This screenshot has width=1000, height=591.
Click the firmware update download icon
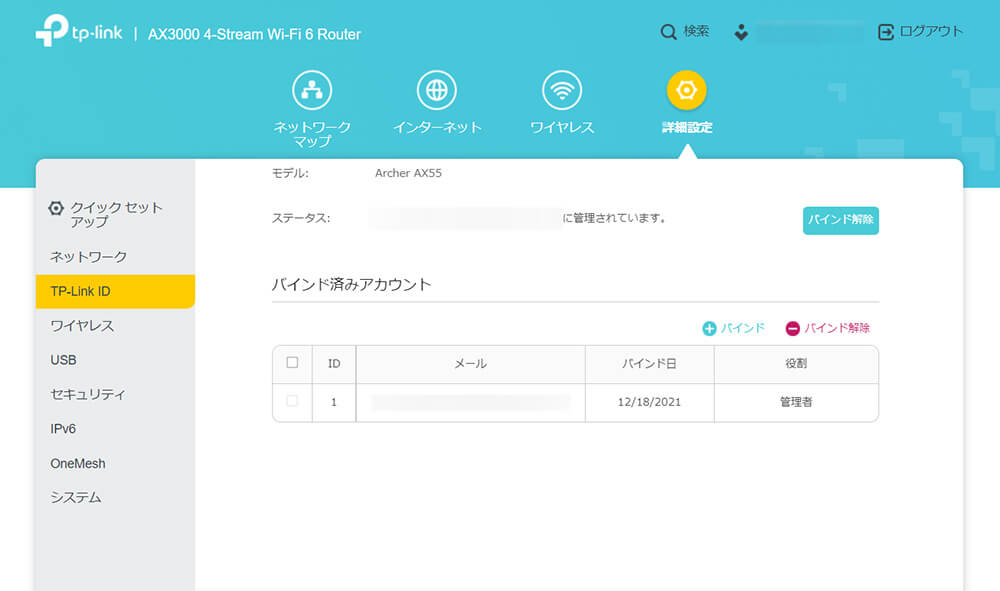coord(741,32)
